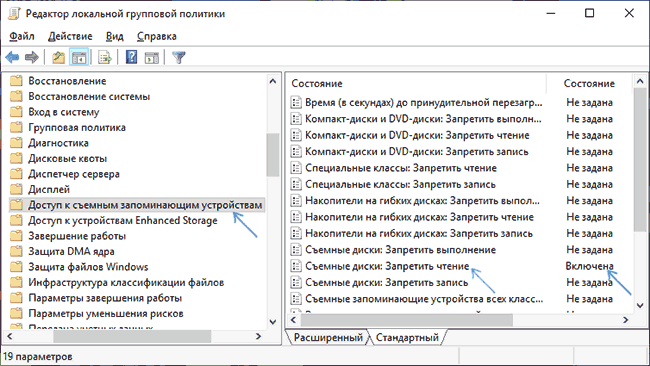
Task: Select Параметры завершения работы folder
Action: [105, 298]
